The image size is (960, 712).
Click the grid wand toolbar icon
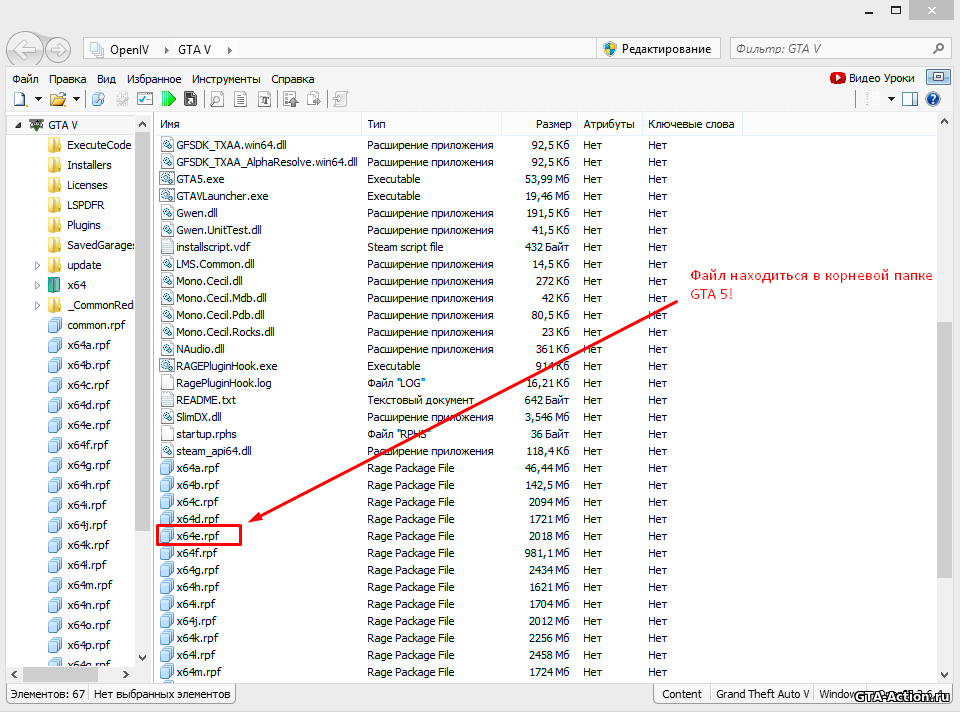[122, 99]
